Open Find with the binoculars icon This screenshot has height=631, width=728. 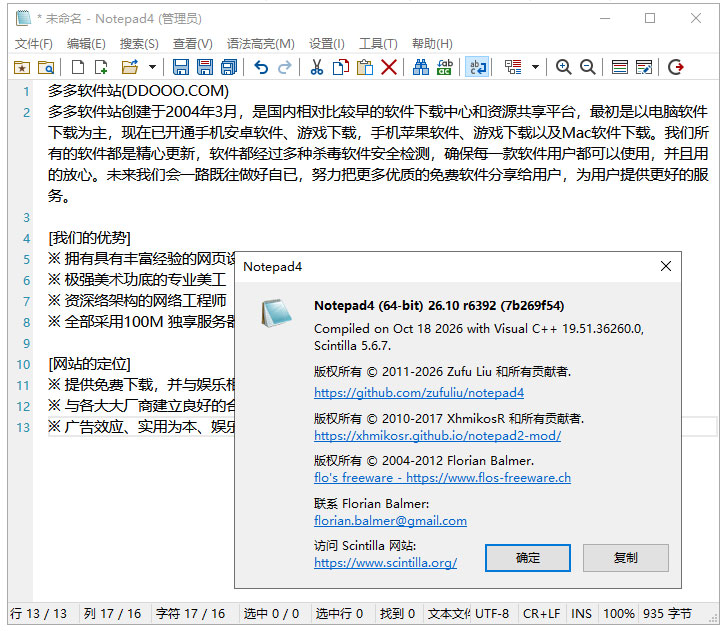point(421,67)
